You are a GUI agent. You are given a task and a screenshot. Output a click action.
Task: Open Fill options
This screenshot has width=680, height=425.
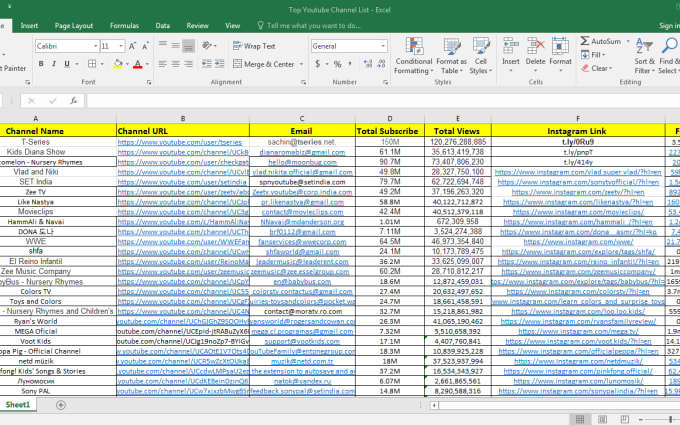point(593,55)
